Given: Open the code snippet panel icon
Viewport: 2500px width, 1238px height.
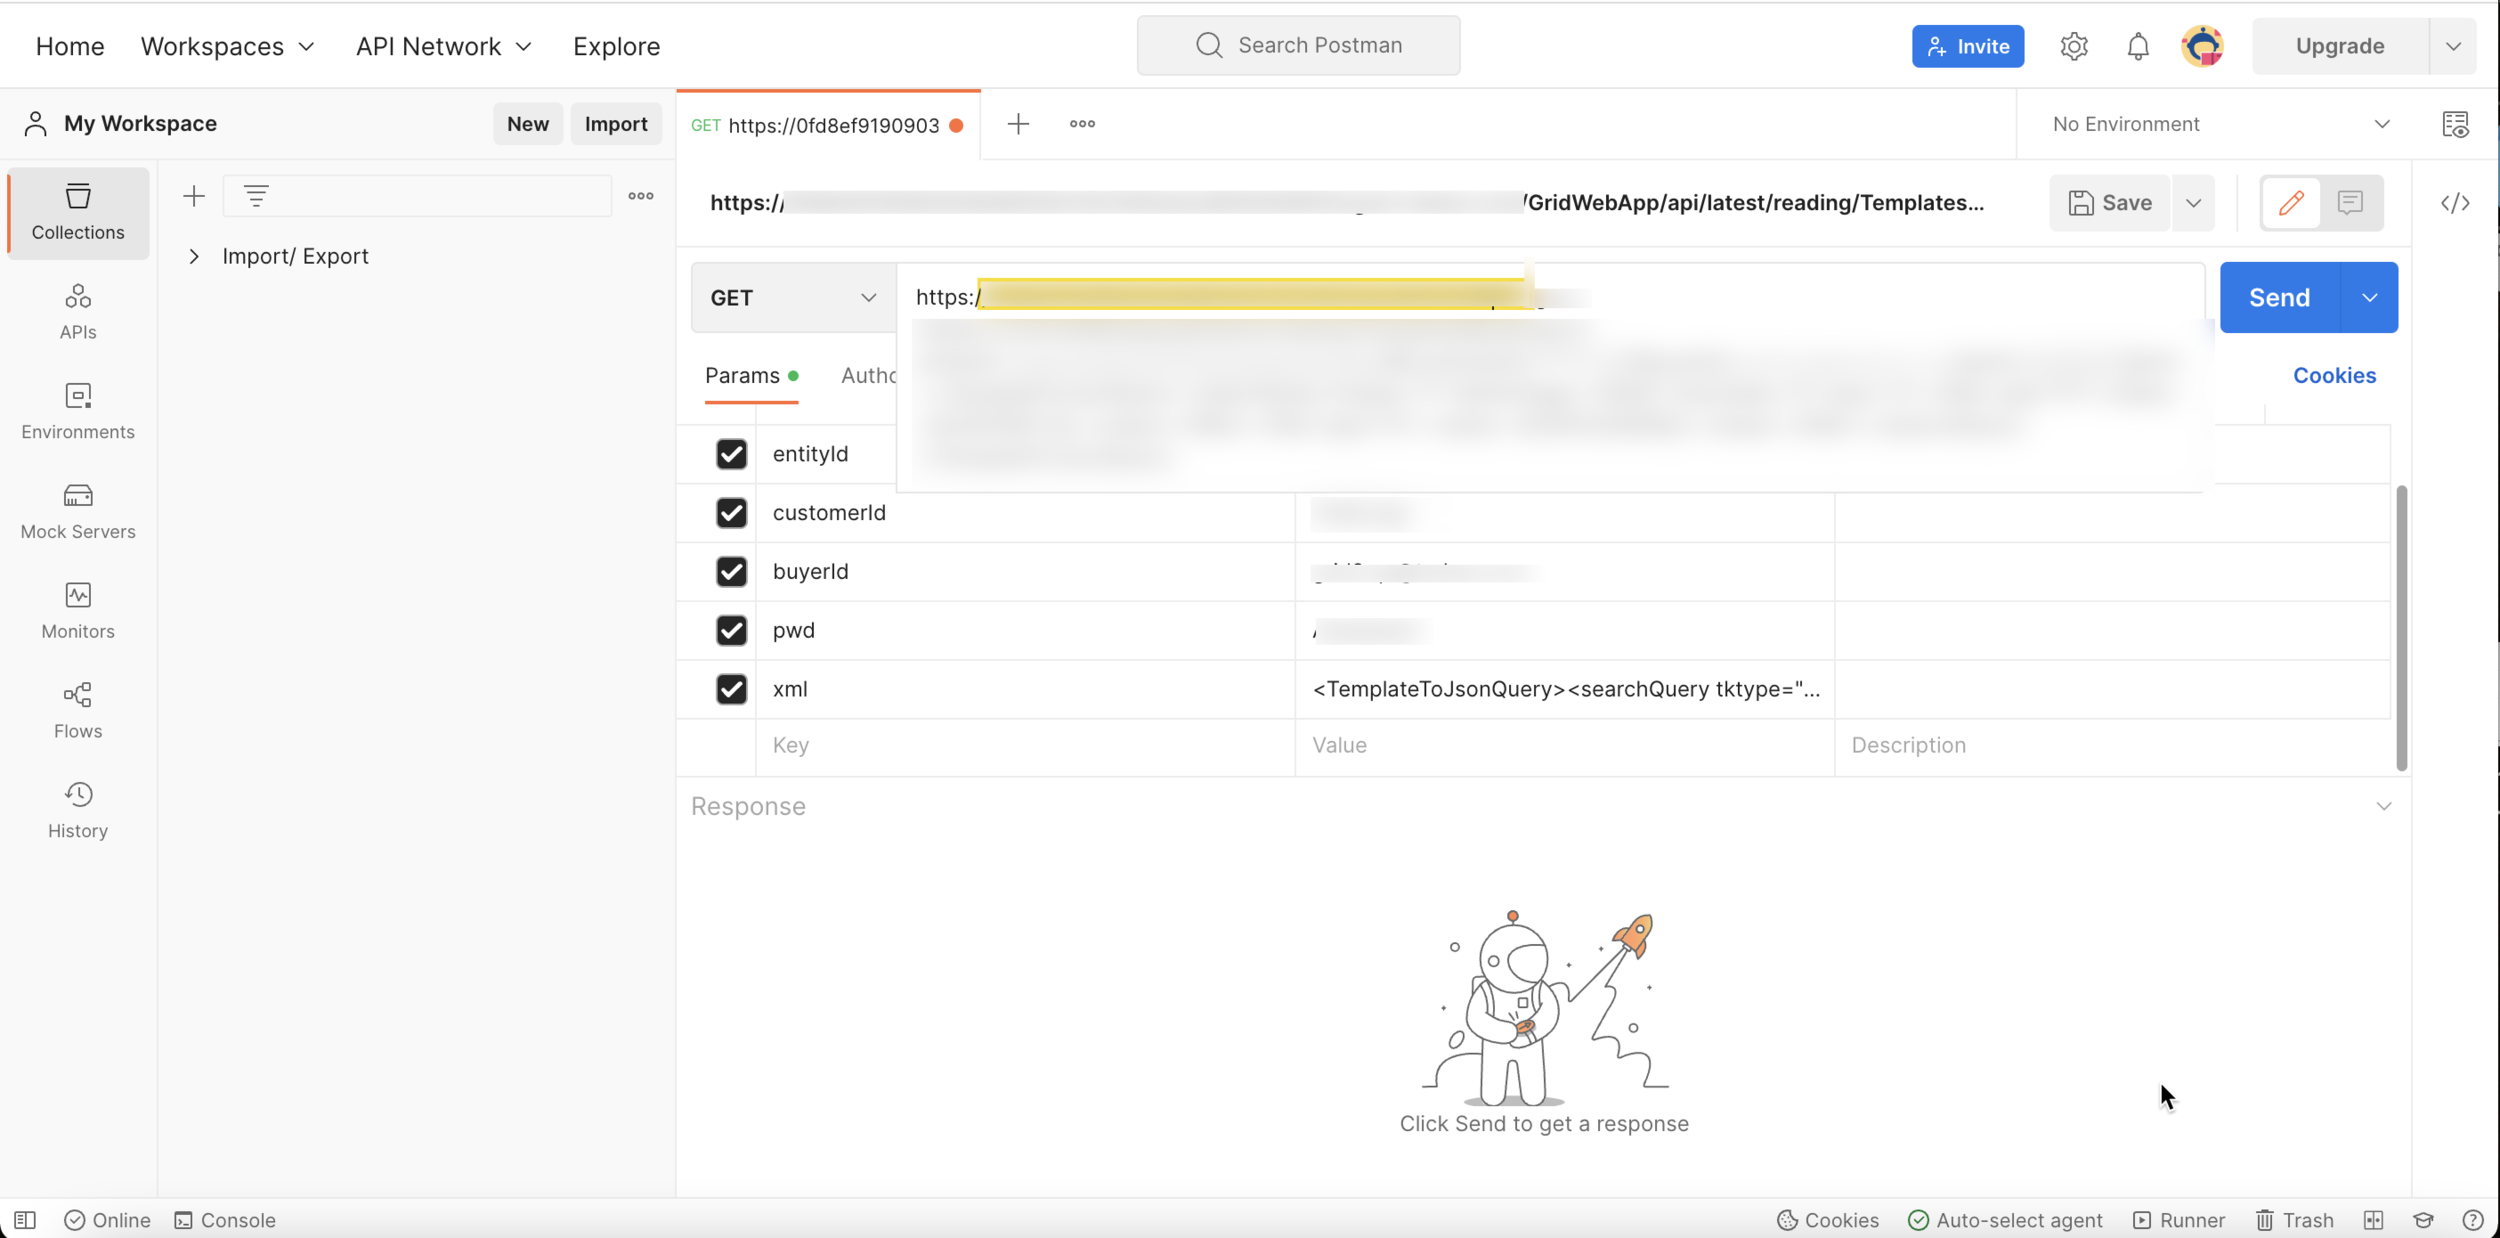Looking at the screenshot, I should point(2455,203).
